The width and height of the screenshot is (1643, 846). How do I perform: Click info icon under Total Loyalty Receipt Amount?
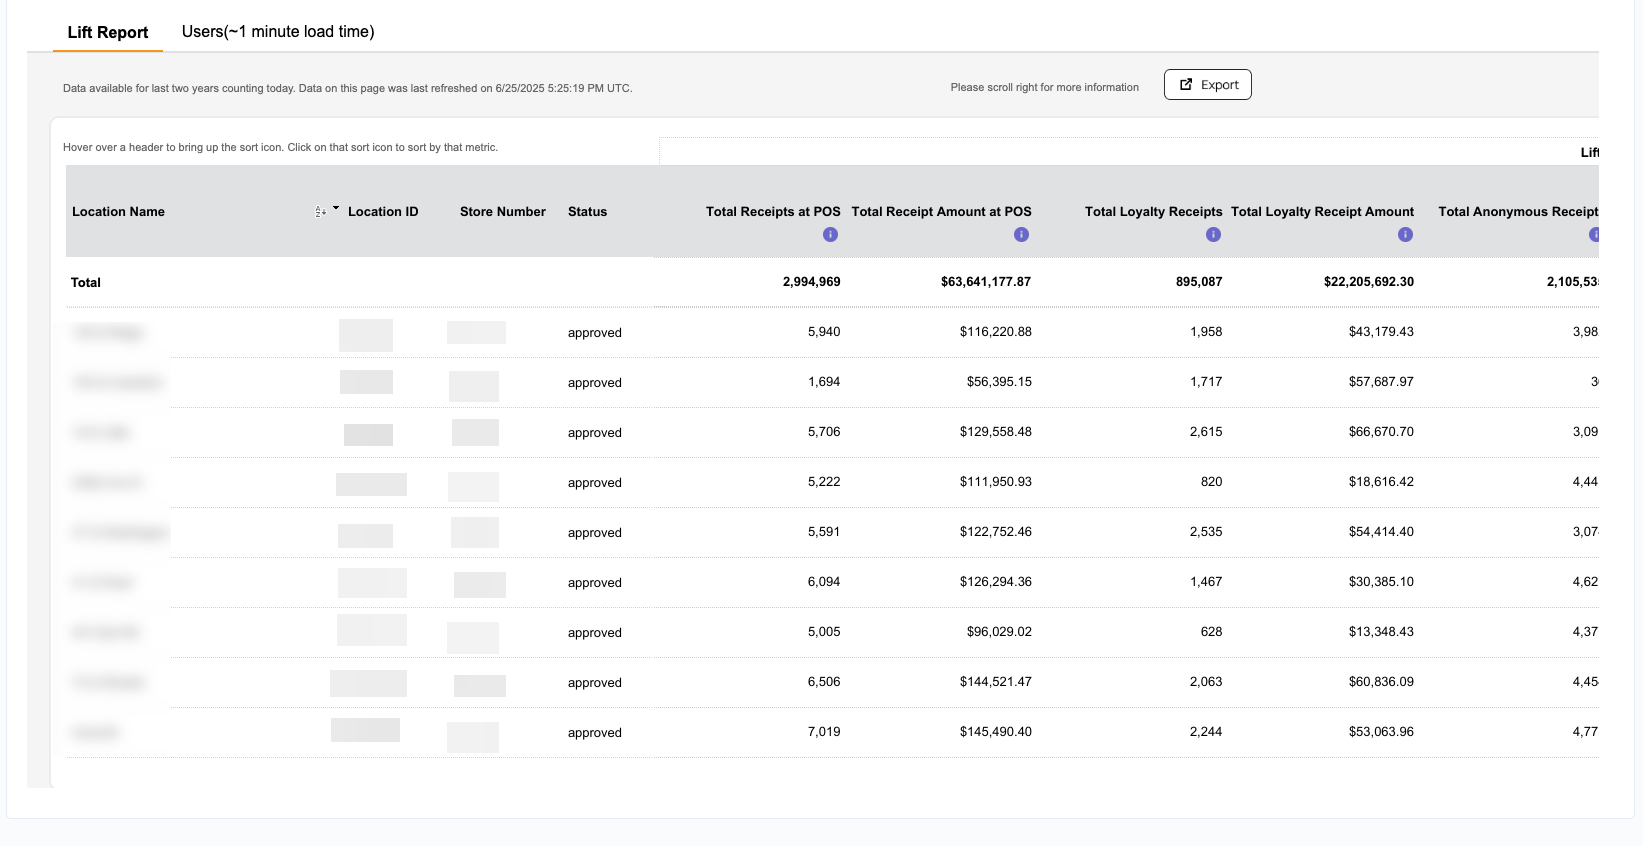[x=1405, y=234]
